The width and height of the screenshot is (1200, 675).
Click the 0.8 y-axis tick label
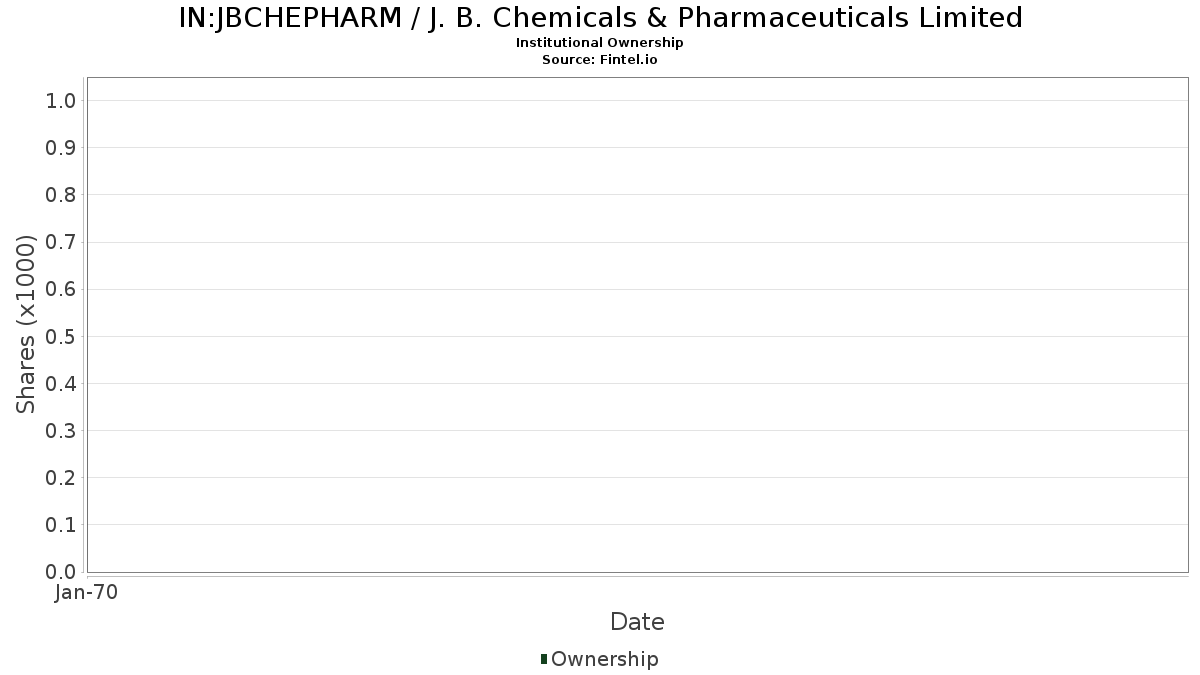tap(61, 195)
